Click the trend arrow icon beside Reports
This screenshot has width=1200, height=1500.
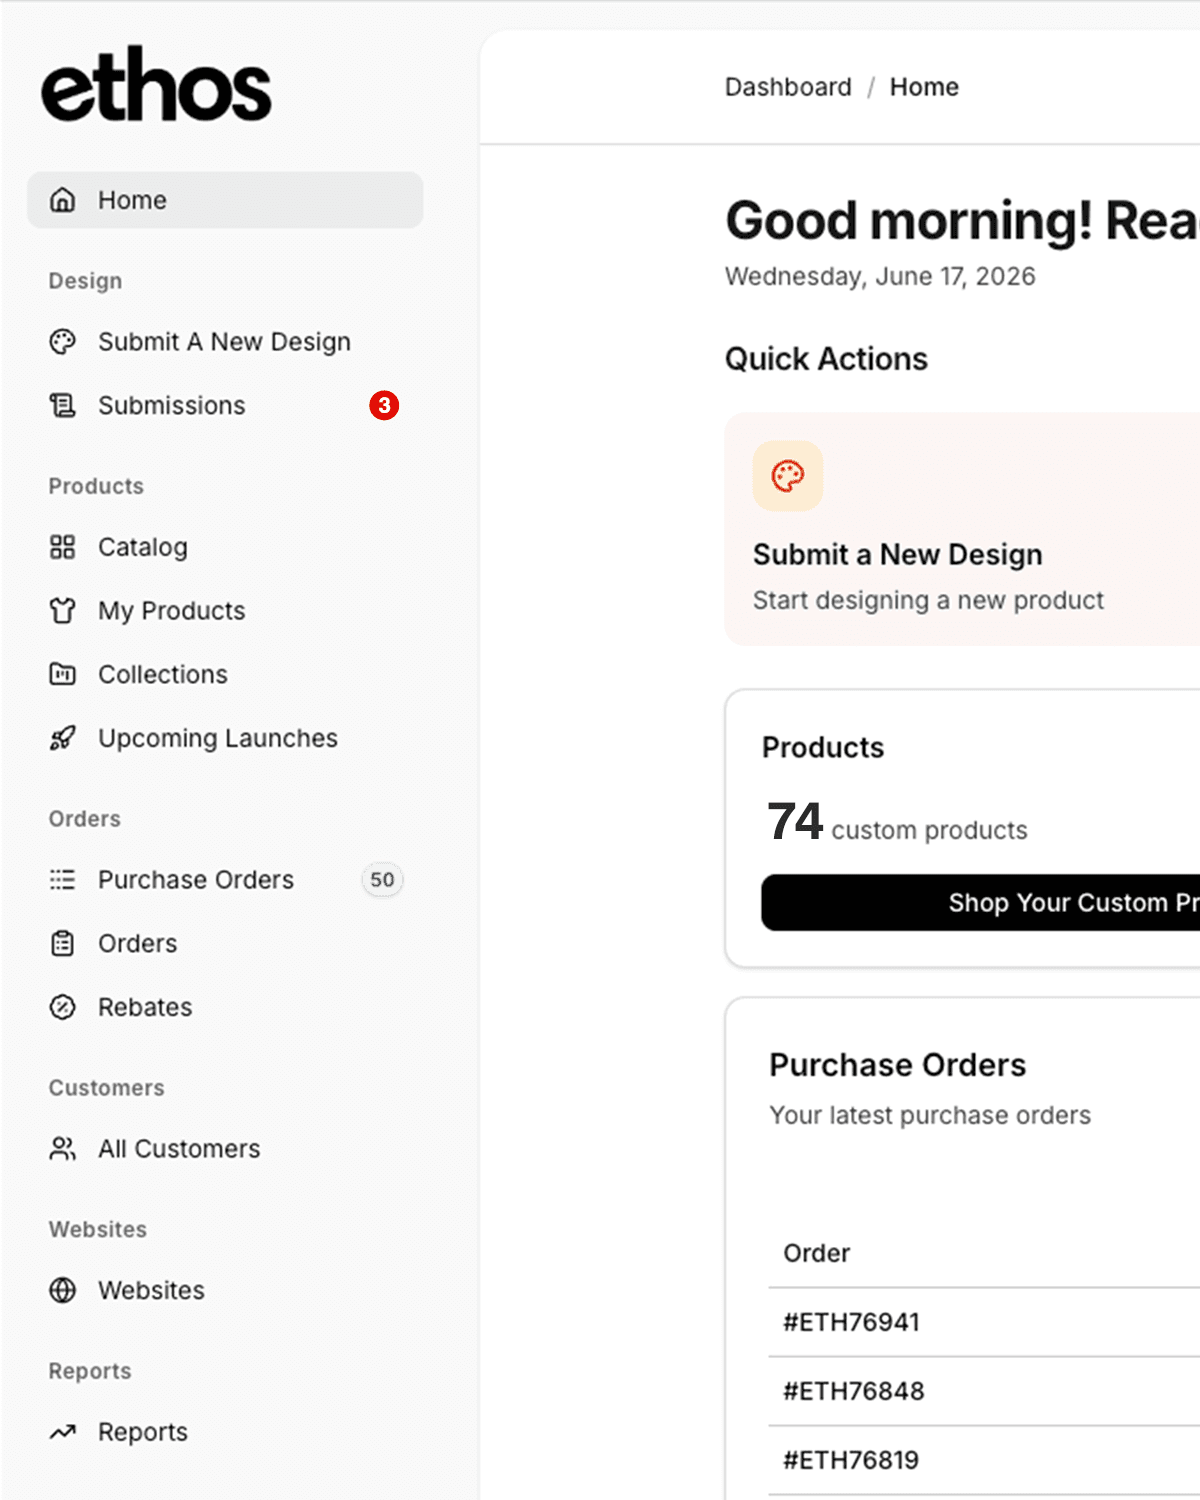(63, 1432)
